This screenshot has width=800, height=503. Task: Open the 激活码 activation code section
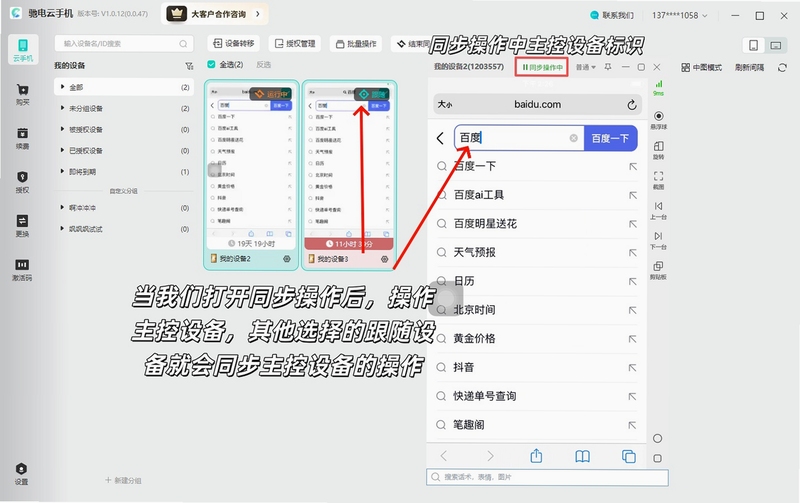click(x=22, y=270)
